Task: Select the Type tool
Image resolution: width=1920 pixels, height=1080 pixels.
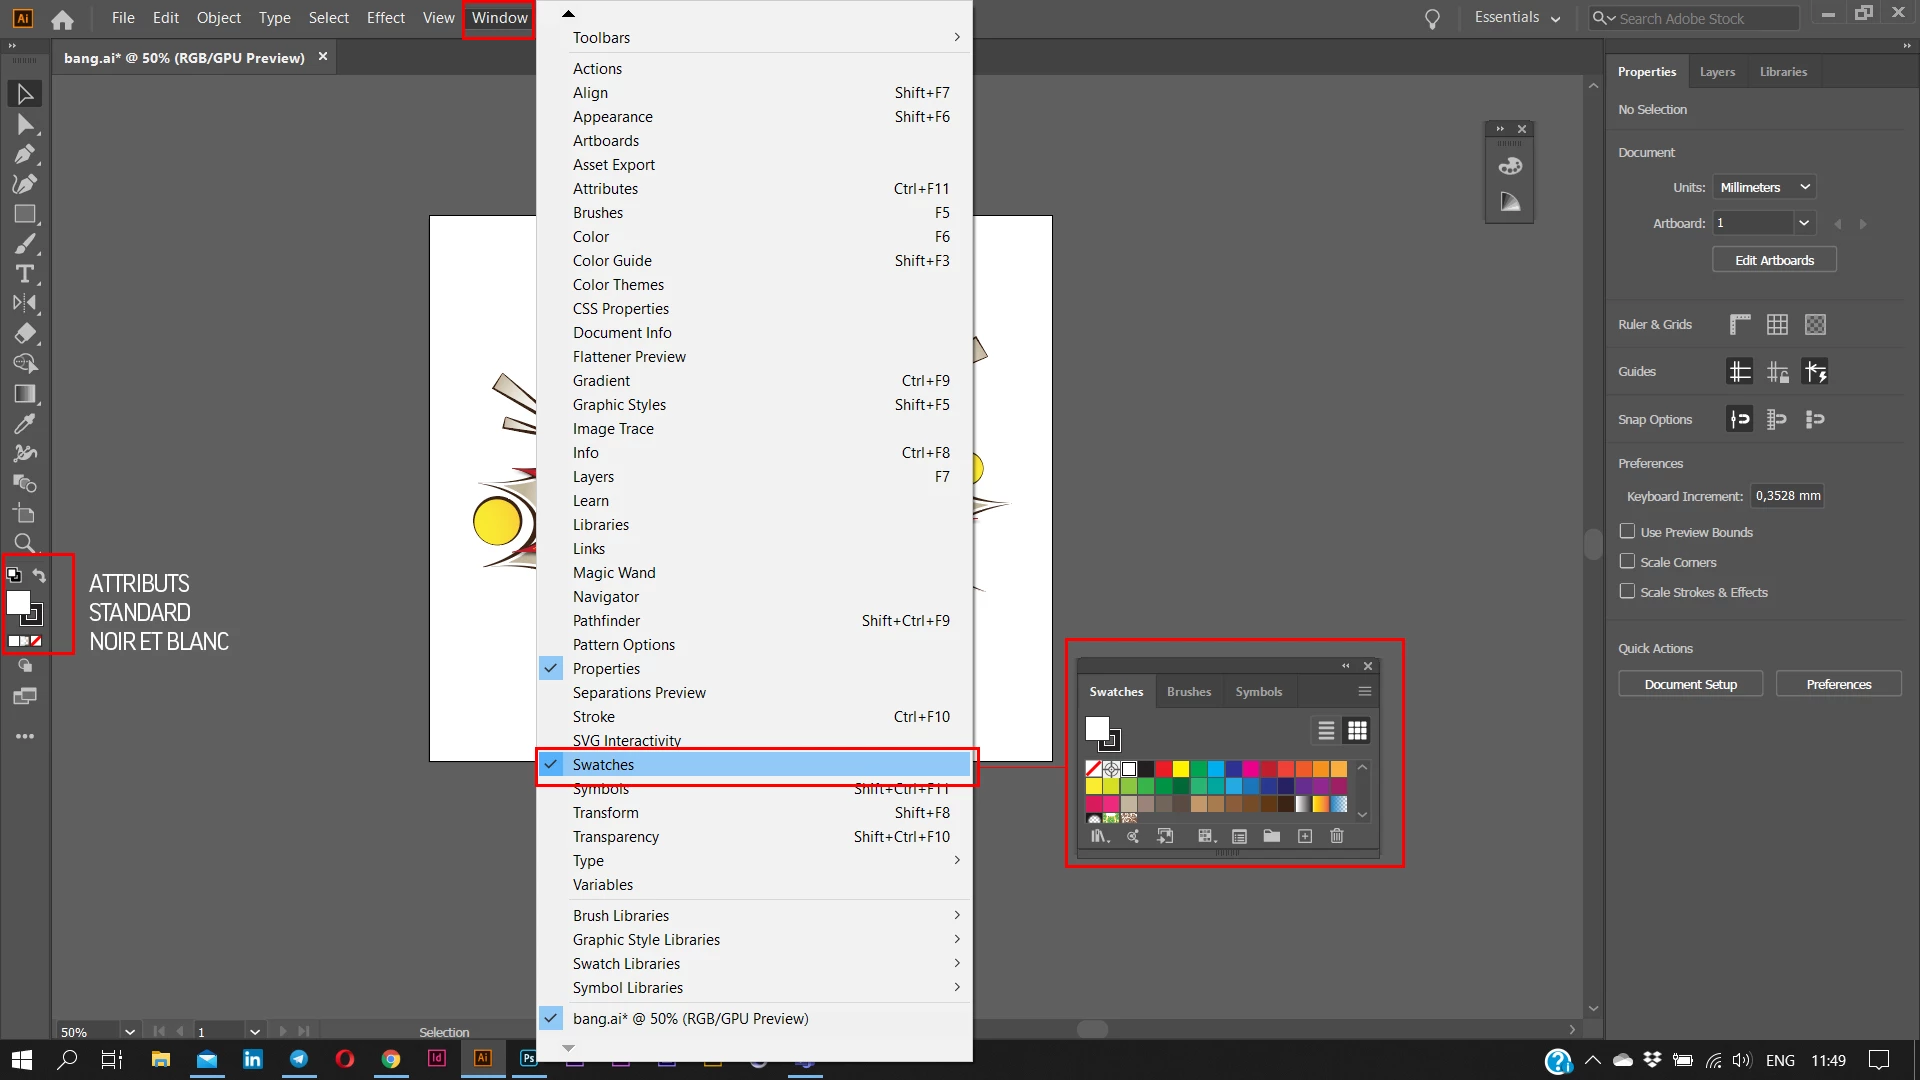Action: (x=25, y=274)
